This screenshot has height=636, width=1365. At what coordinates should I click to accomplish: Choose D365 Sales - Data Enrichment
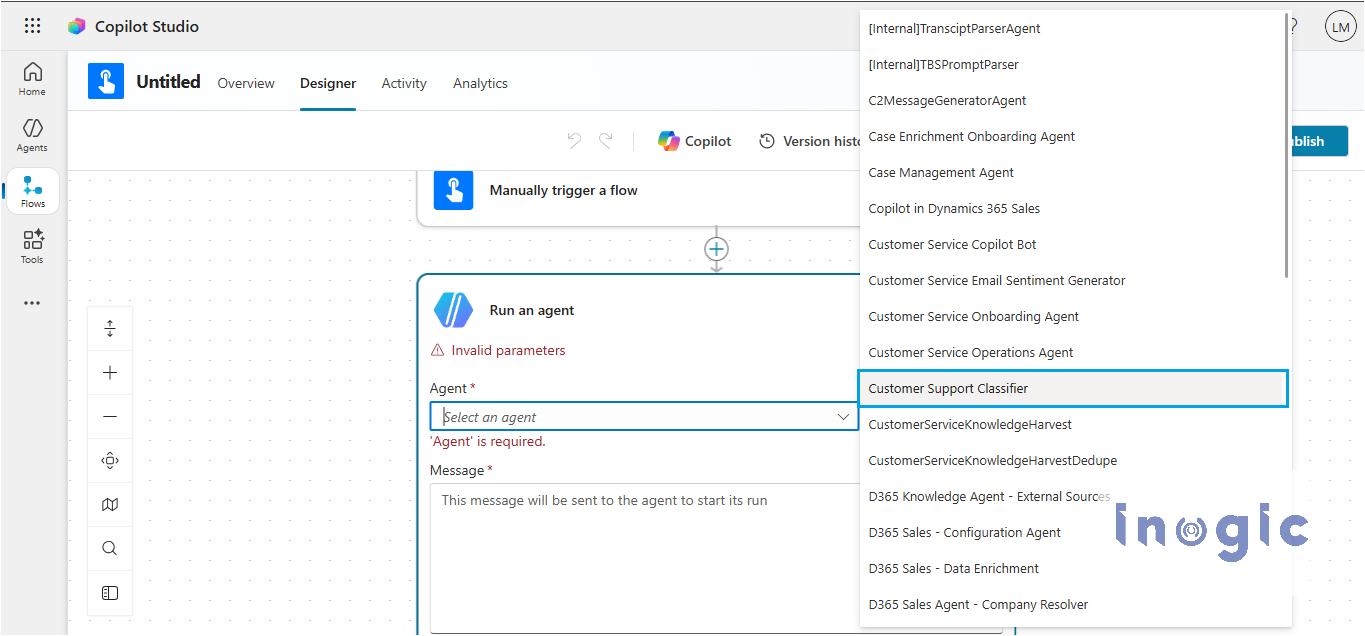pyautogui.click(x=1072, y=568)
